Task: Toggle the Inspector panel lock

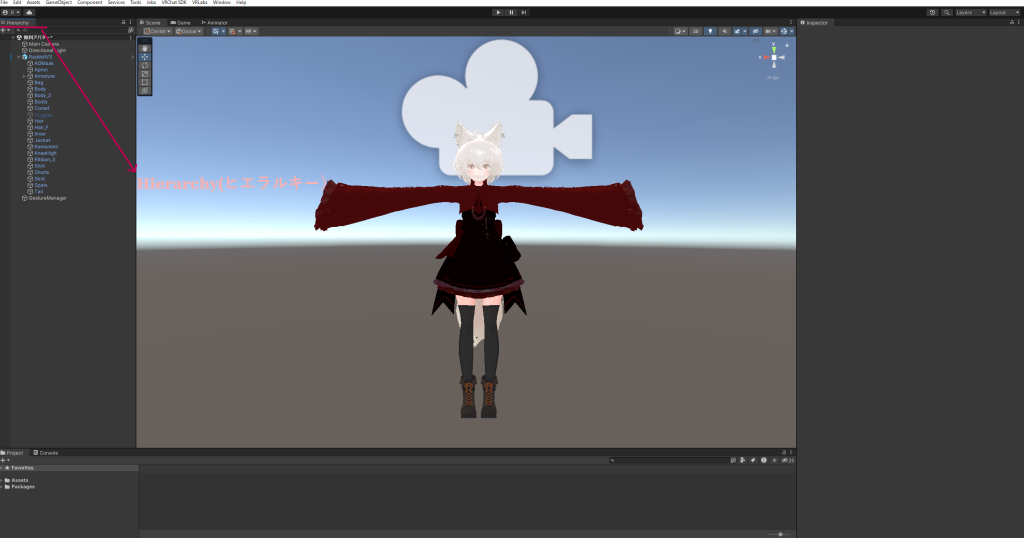Action: 1010,22
